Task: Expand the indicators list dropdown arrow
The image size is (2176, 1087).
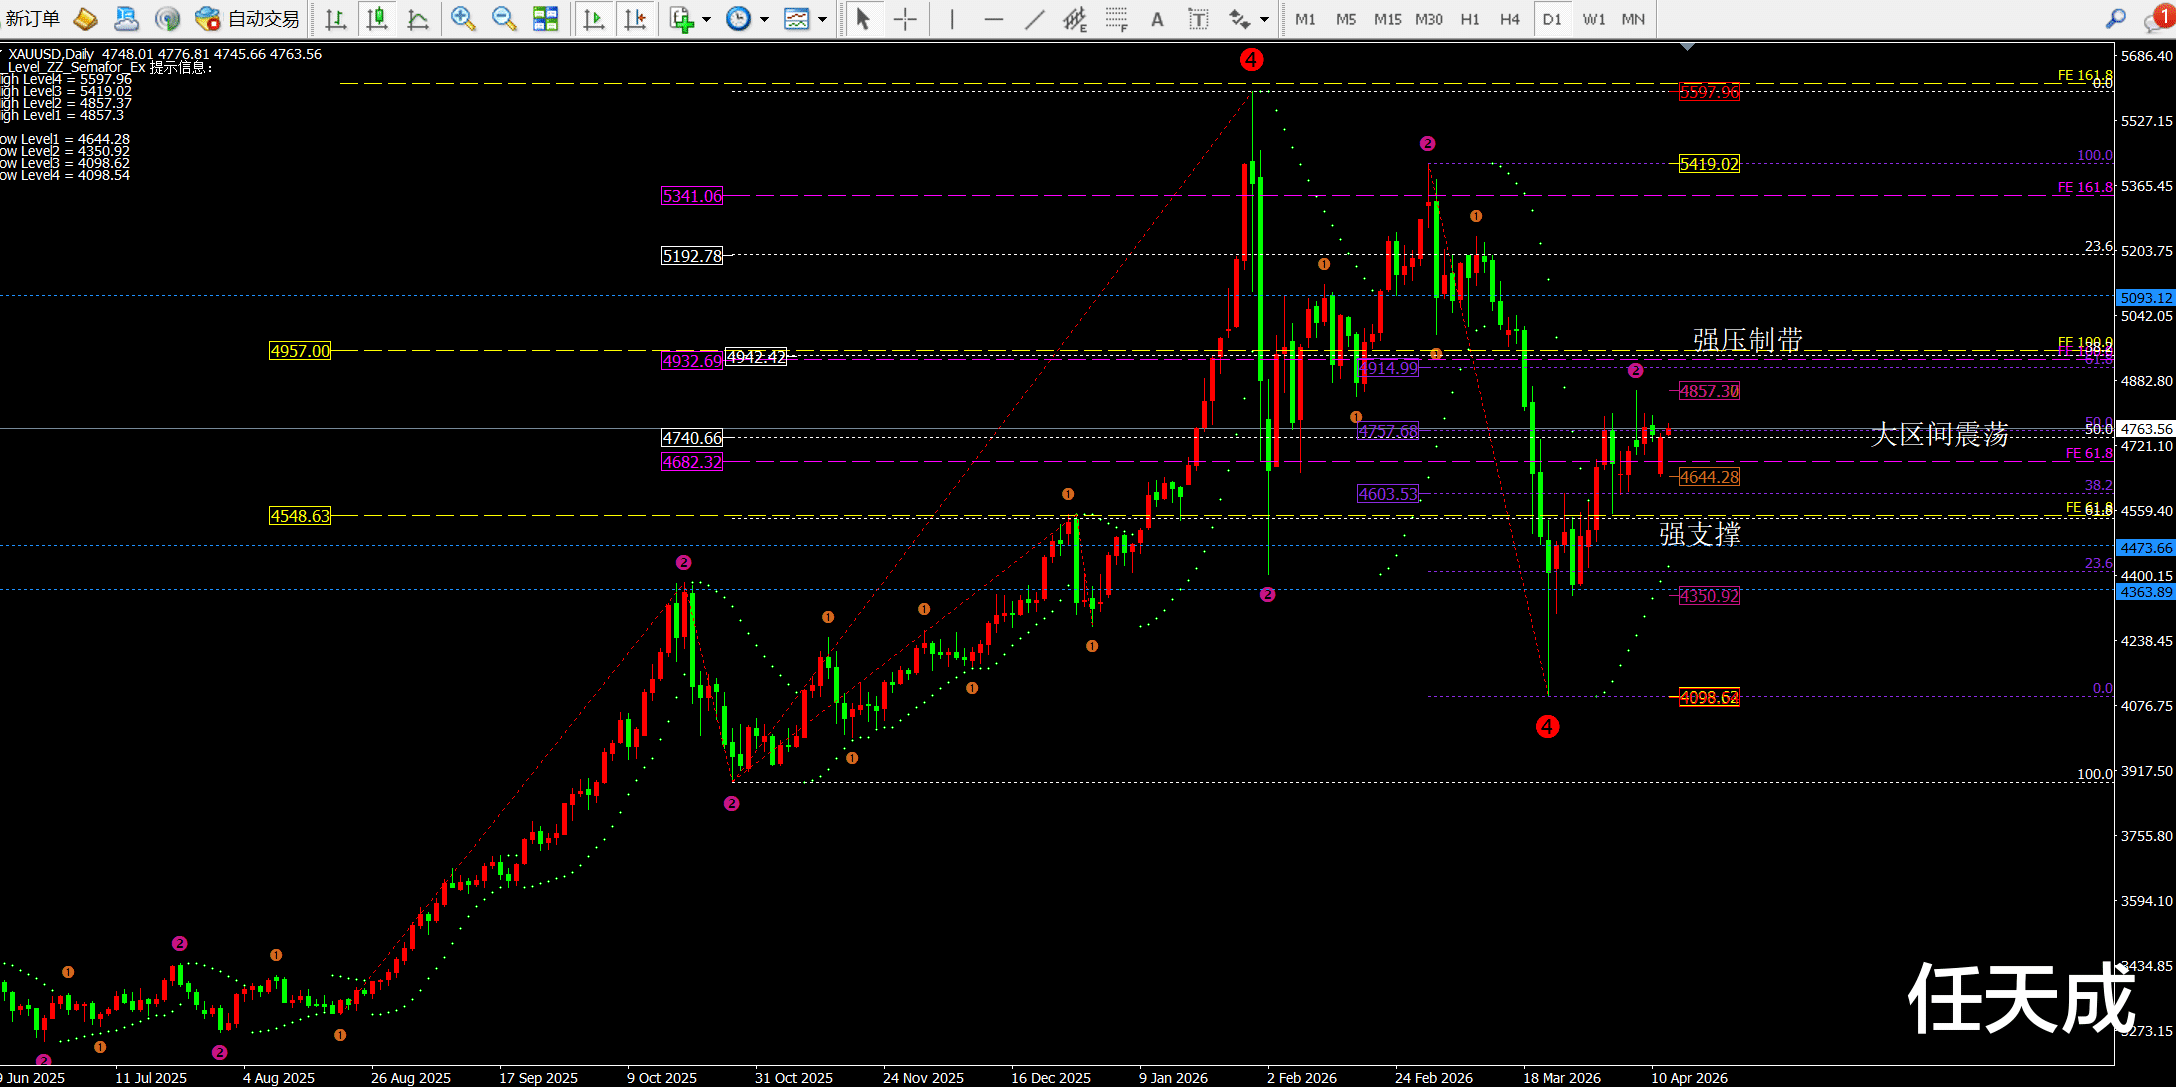Action: (707, 19)
